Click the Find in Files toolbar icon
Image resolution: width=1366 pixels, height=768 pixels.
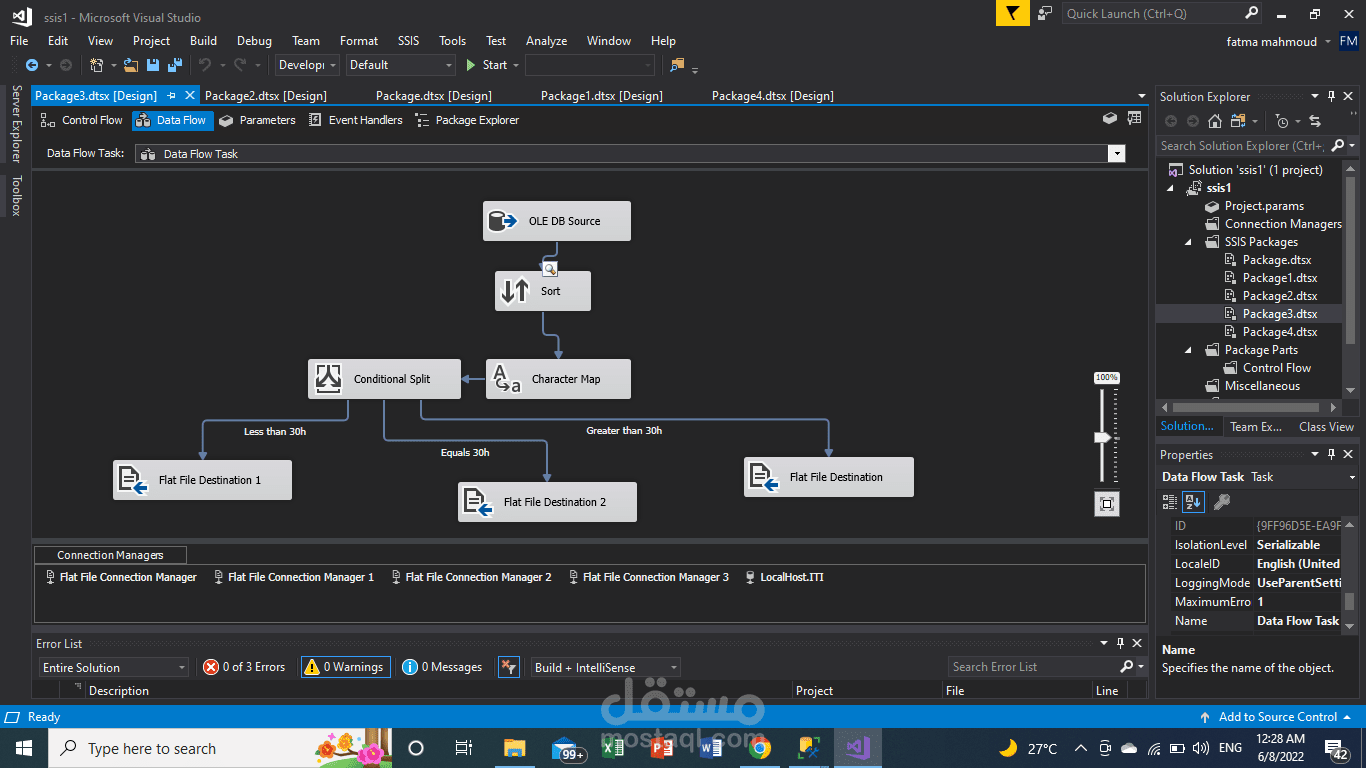678,65
